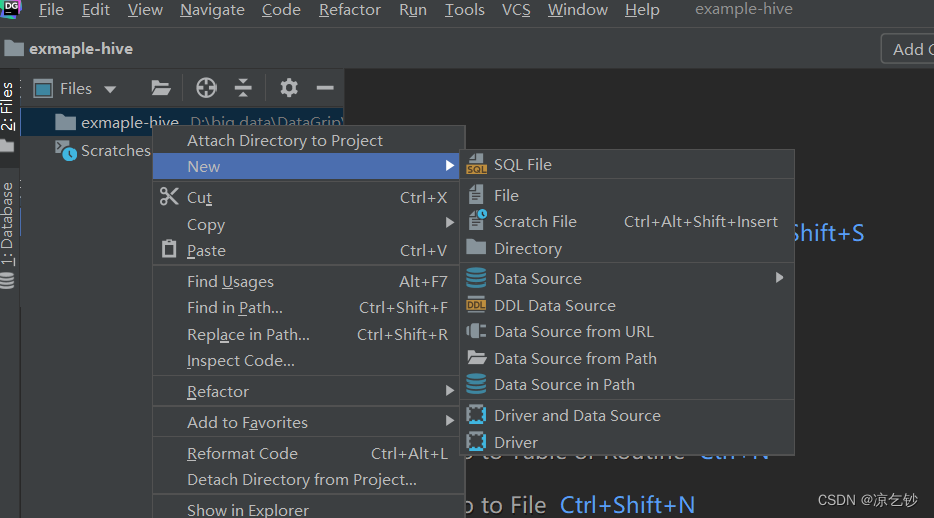Open the View menu
Viewport: 934px width, 518px height.
tap(145, 10)
